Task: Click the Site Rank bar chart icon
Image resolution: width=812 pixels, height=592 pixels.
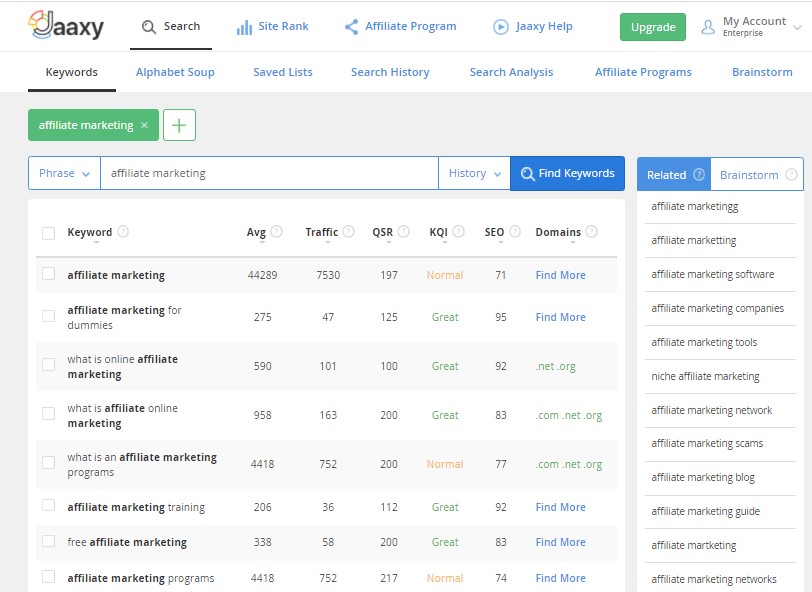Action: click(x=244, y=27)
